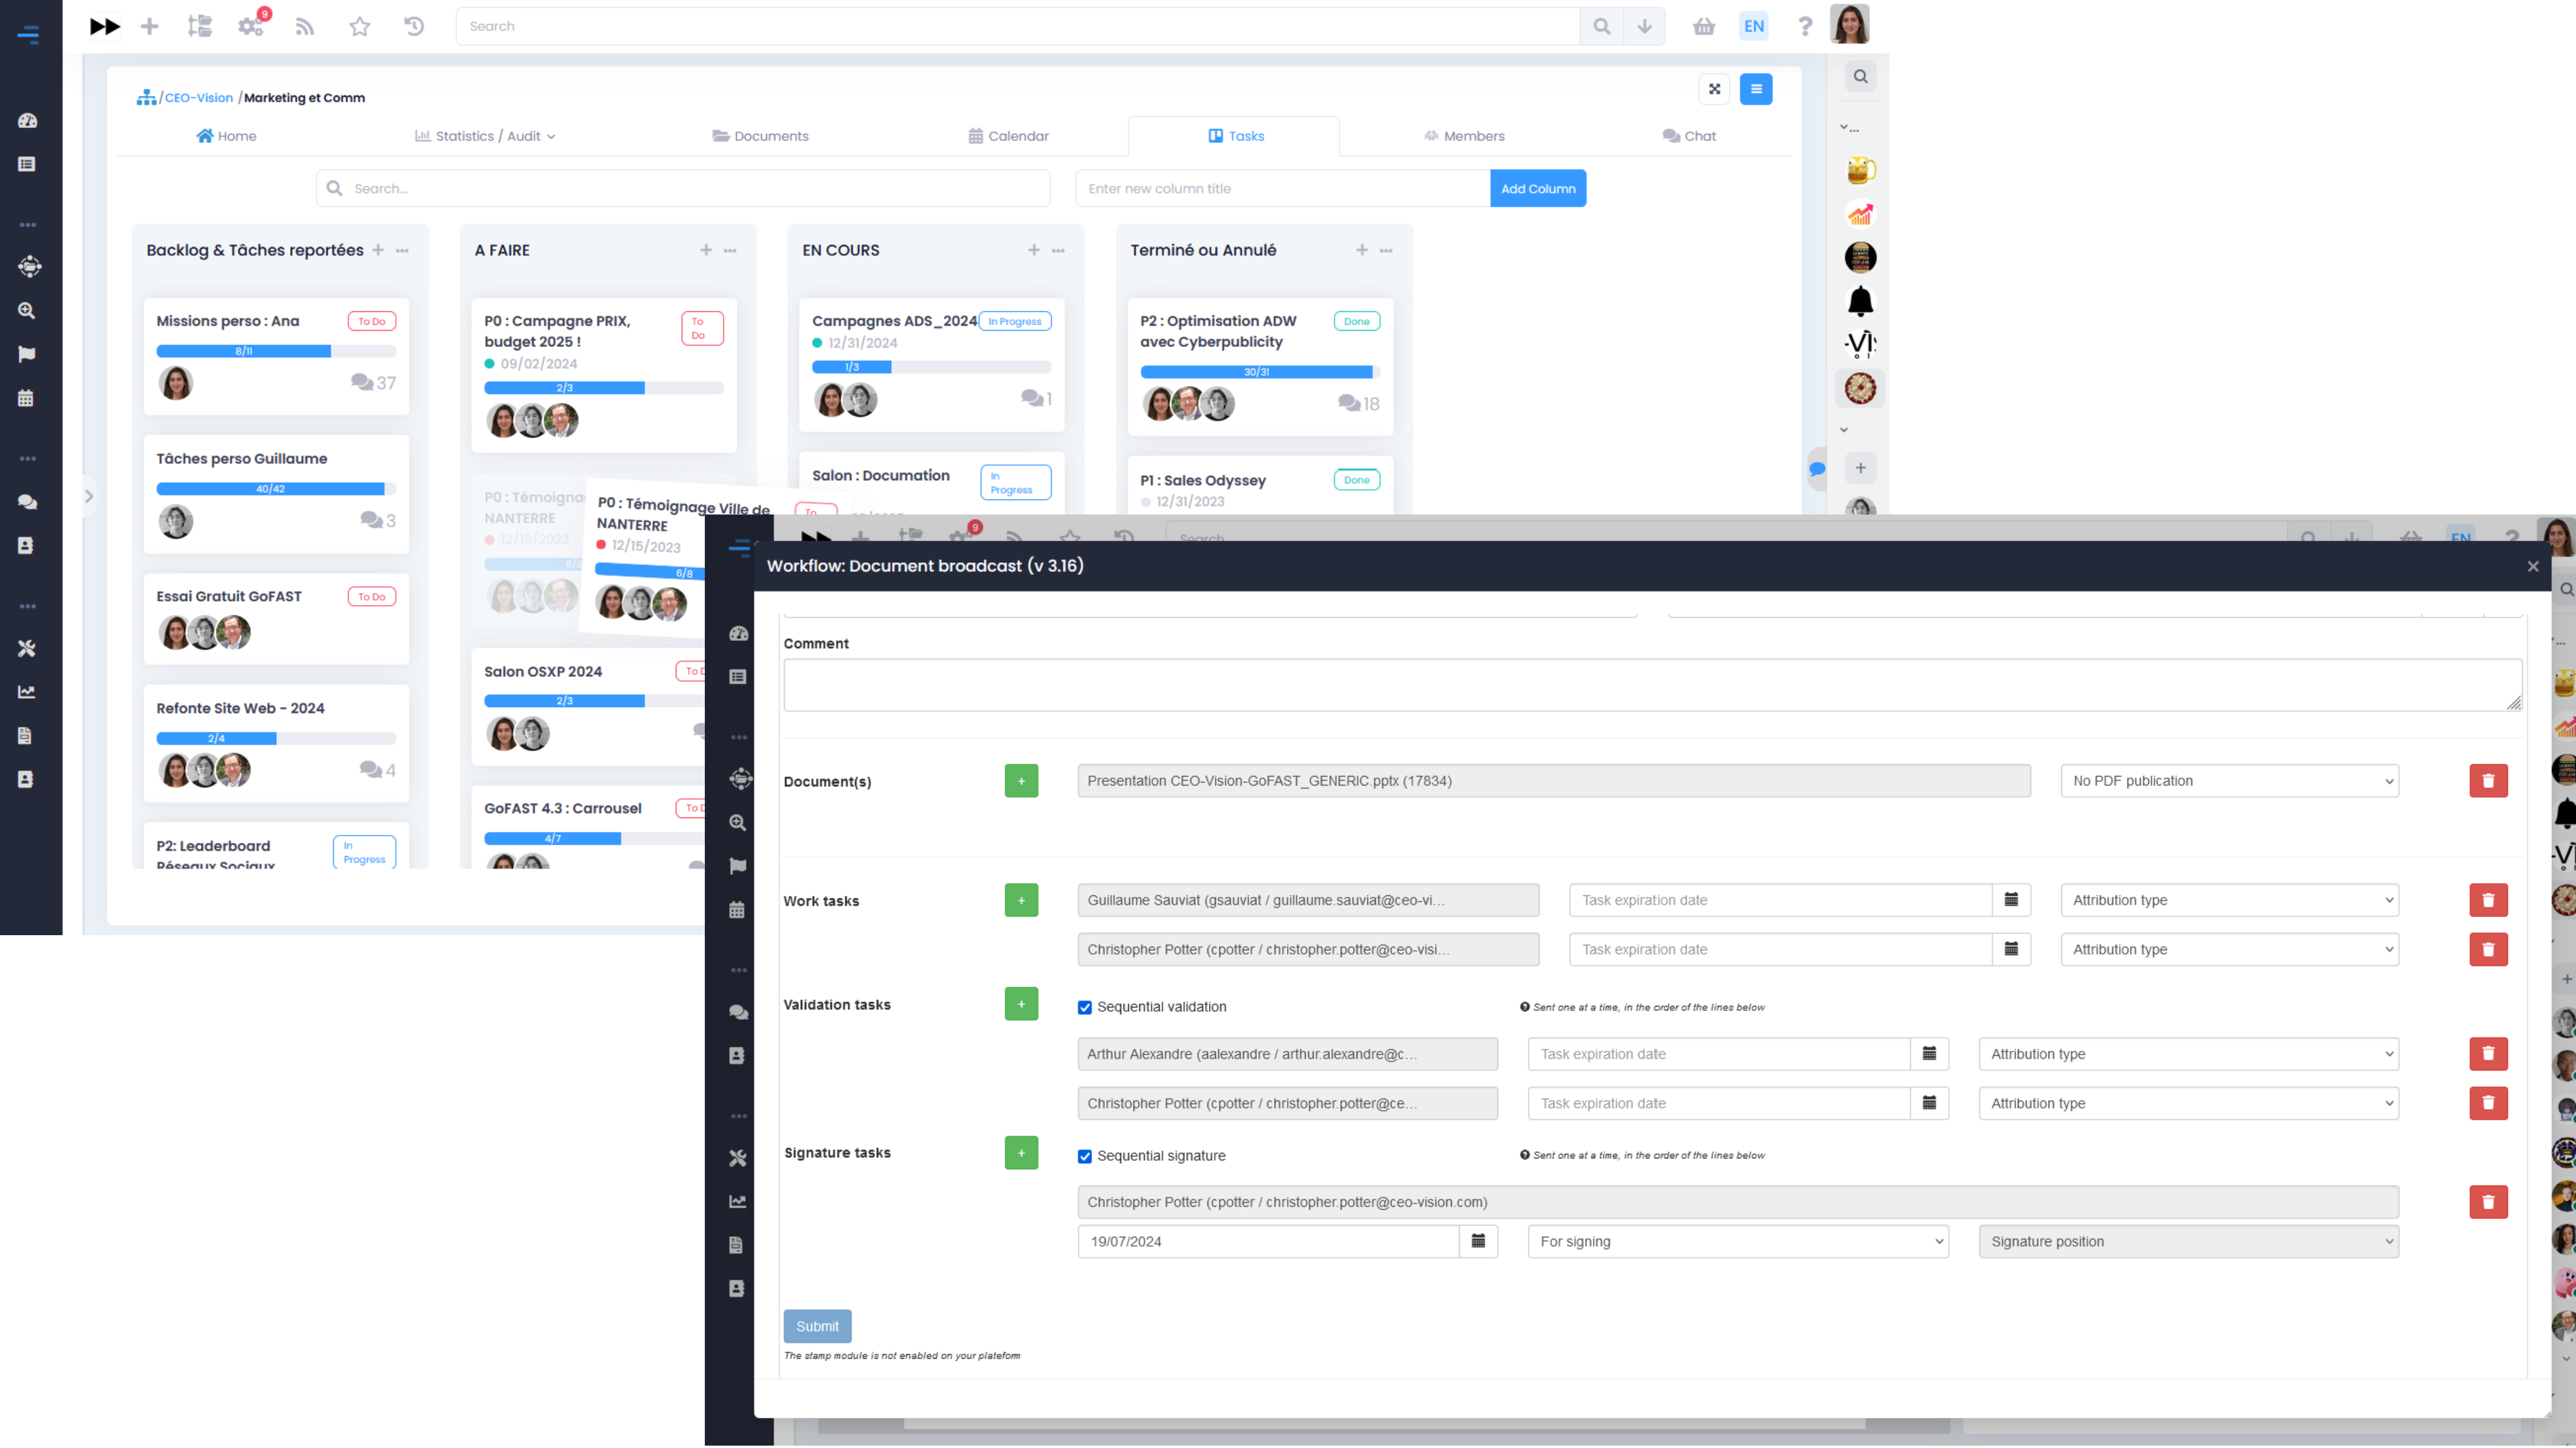This screenshot has height=1448, width=2576.
Task: Expand the Statistics / Audit menu chevron
Action: click(x=551, y=136)
